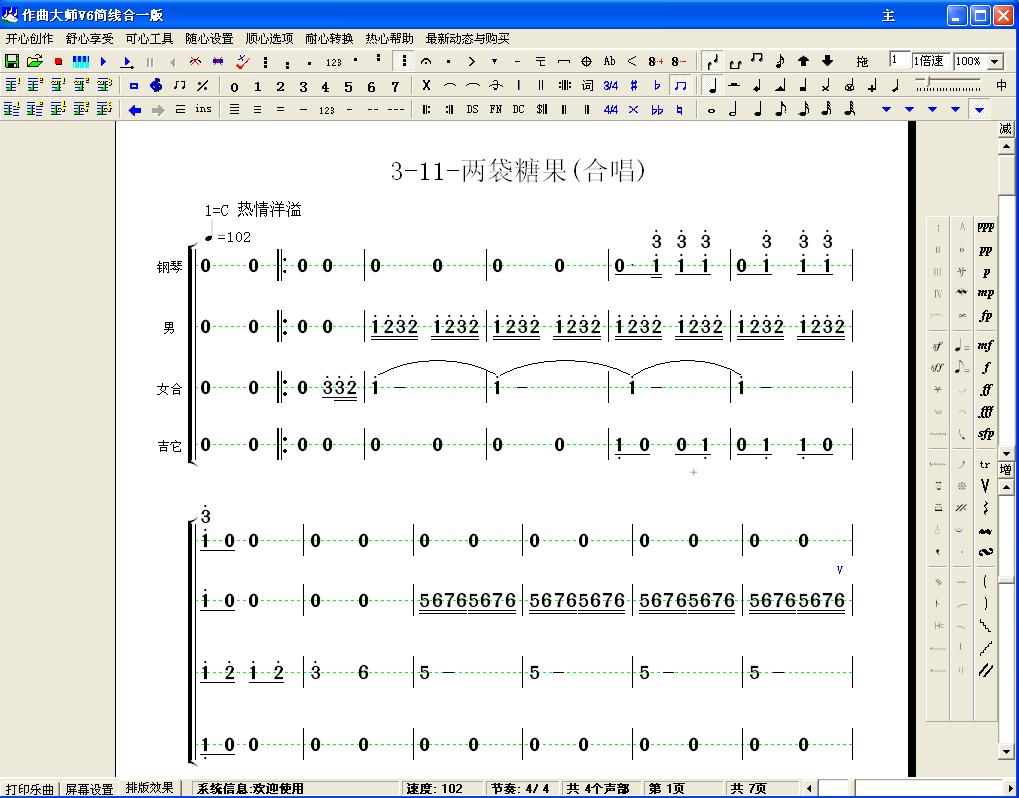The height and width of the screenshot is (798, 1019).
Task: Select the number 5 note button
Action: point(348,86)
